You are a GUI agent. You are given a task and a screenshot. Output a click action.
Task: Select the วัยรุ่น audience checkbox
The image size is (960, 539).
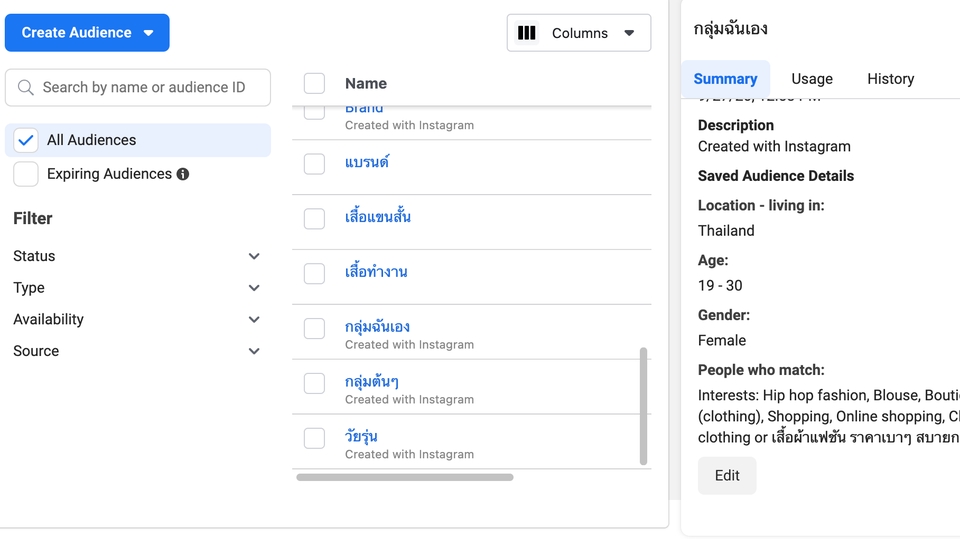[x=314, y=438]
